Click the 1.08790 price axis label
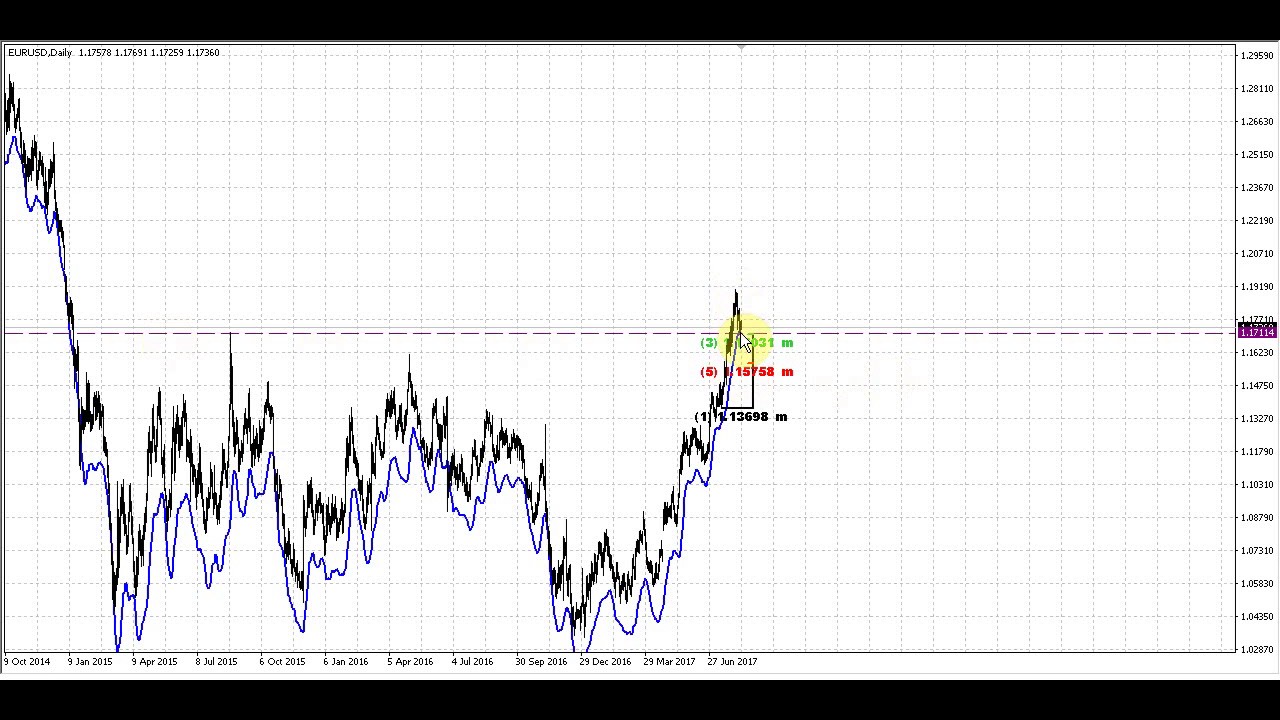Screen dimensions: 1280x720 coord(1257,518)
